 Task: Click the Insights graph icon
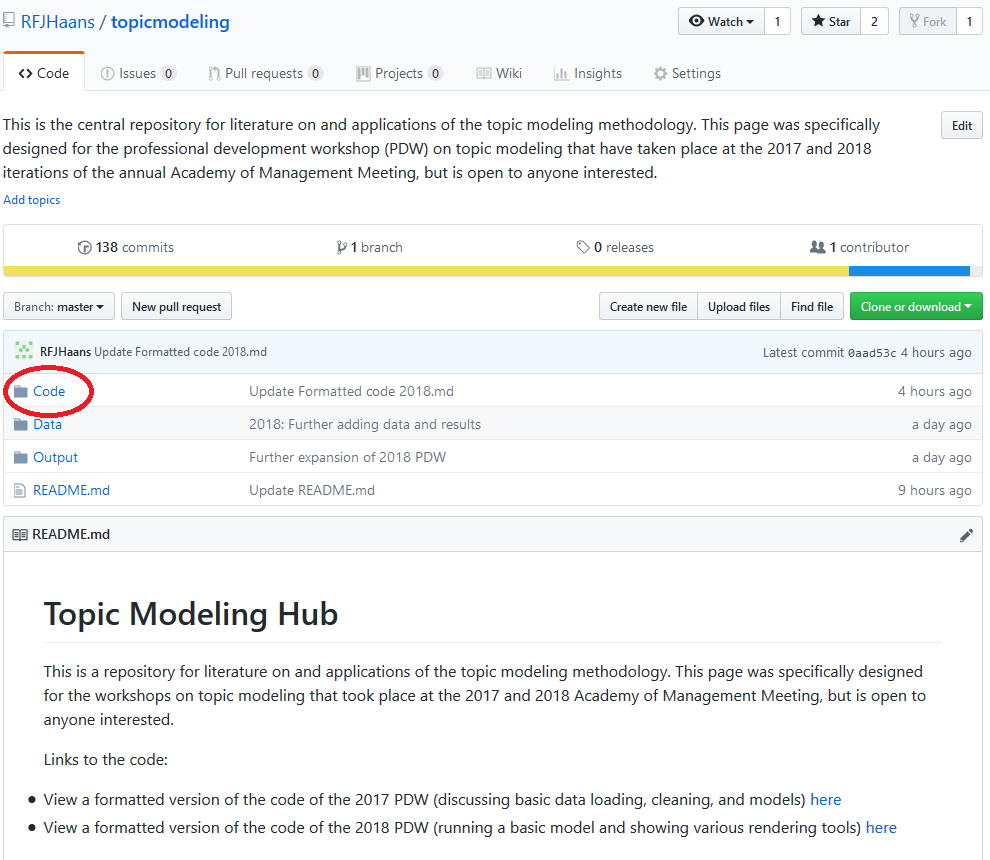pyautogui.click(x=561, y=74)
